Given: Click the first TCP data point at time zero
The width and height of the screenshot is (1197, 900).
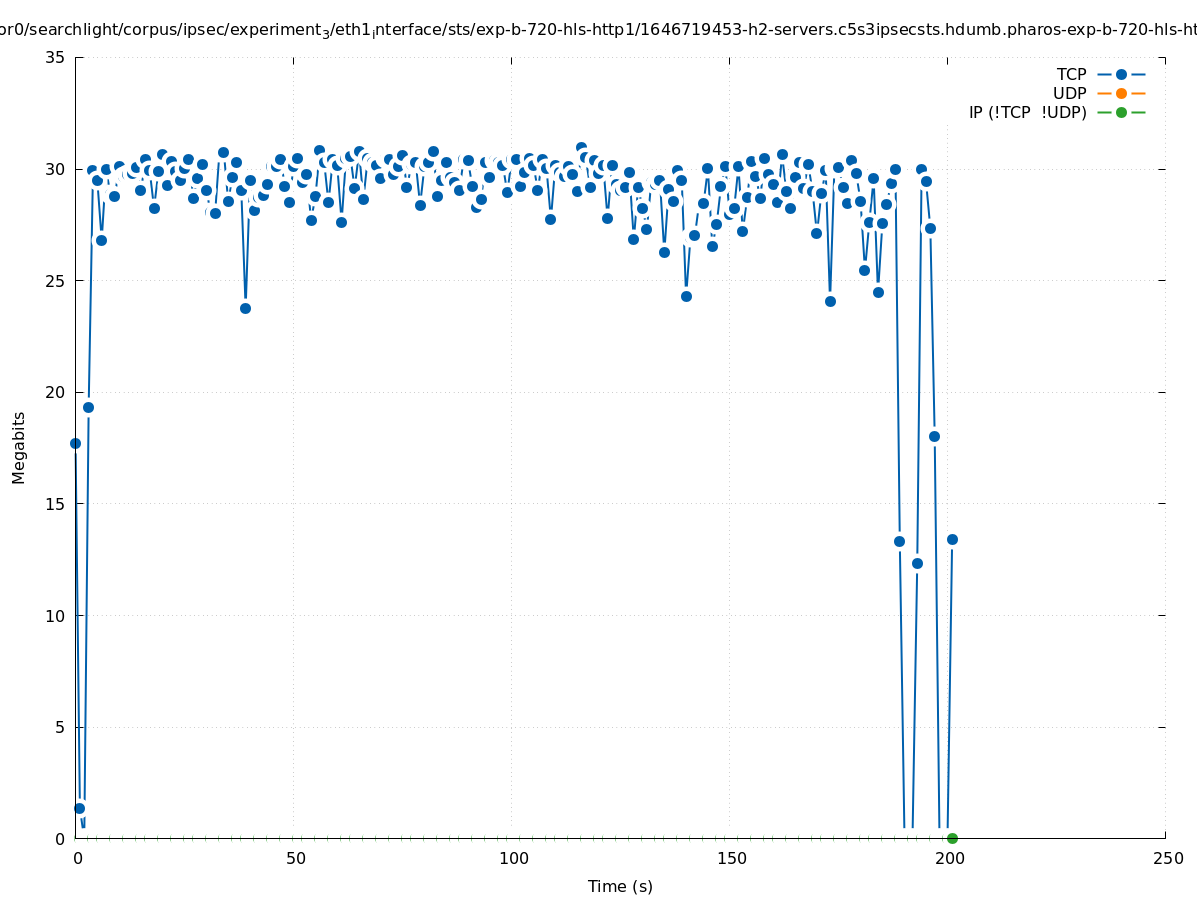Looking at the screenshot, I should [x=75, y=443].
